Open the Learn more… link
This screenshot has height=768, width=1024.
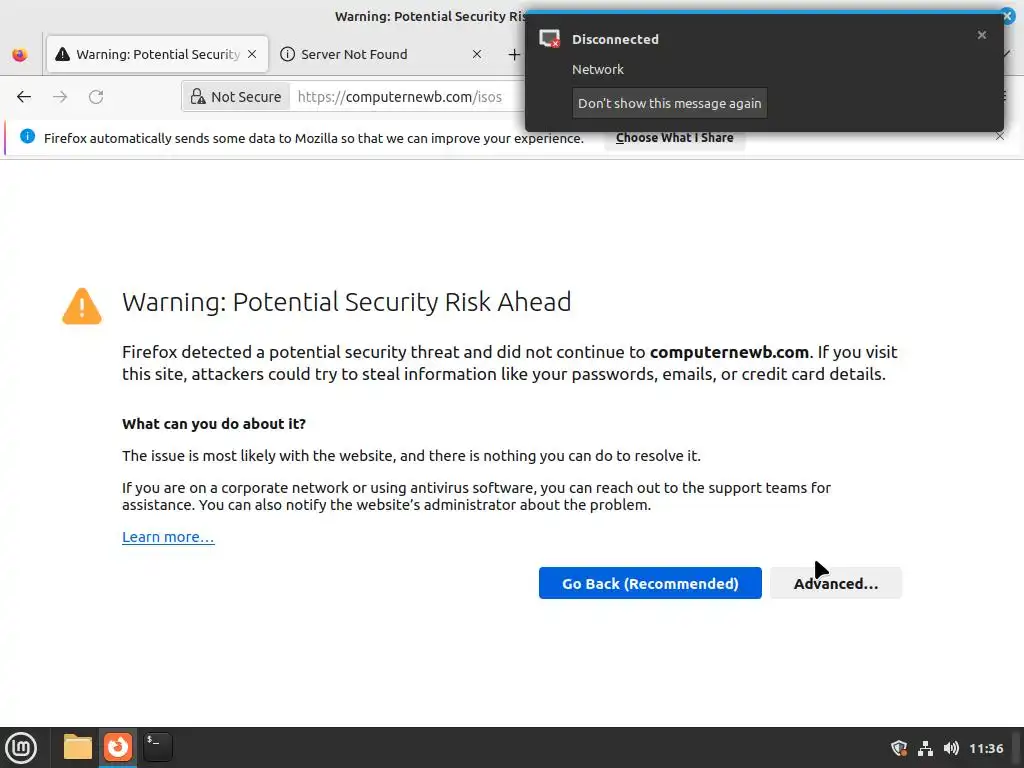click(168, 537)
